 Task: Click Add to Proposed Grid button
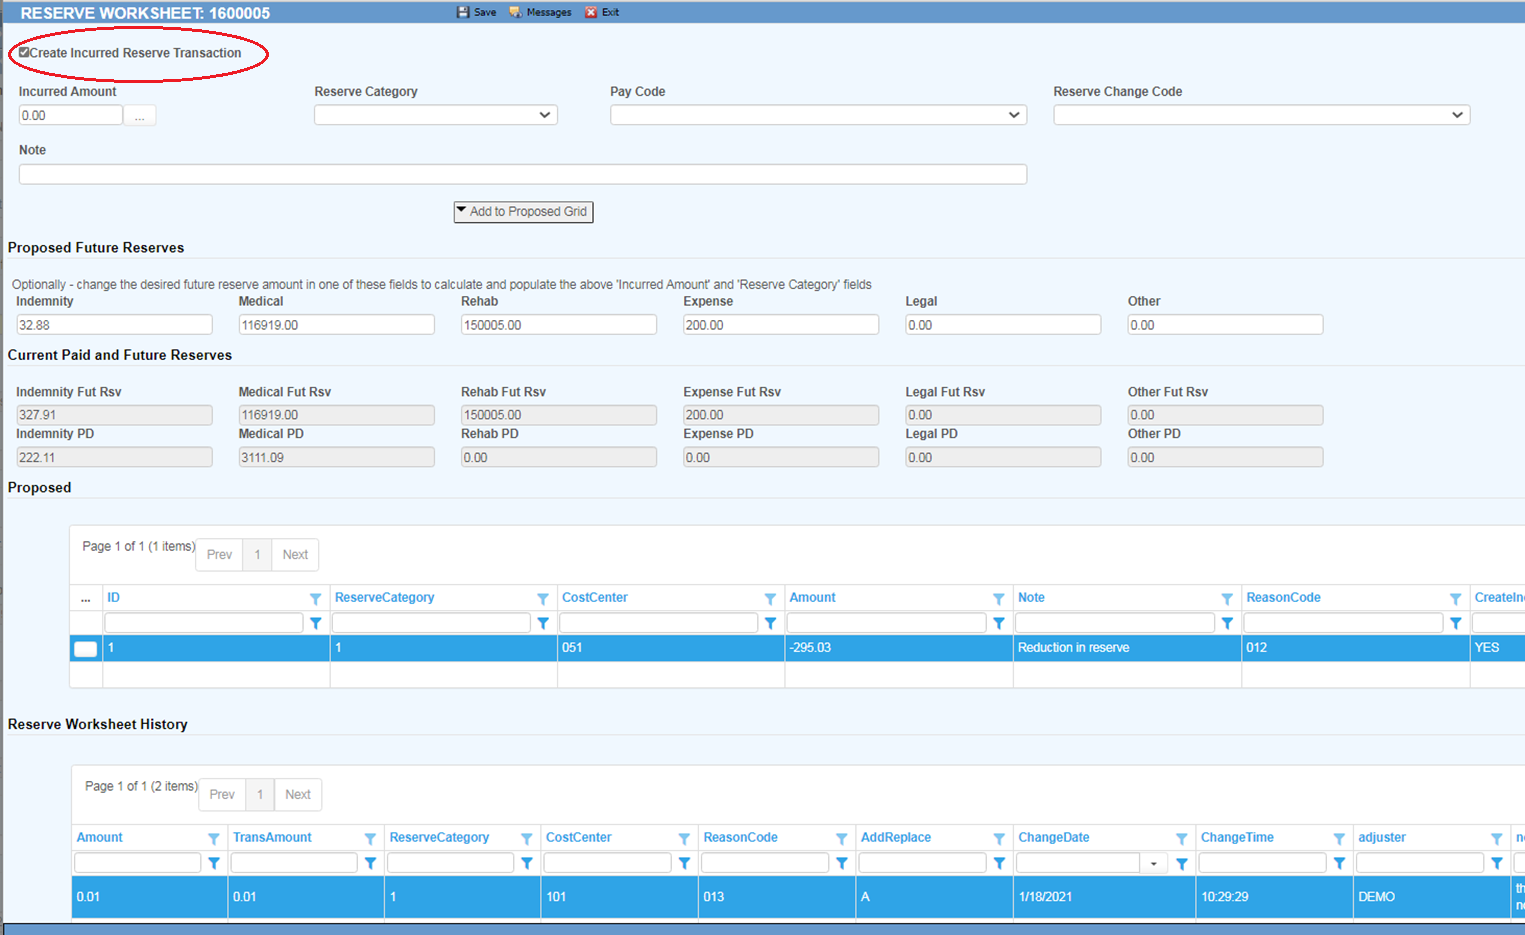[x=523, y=212]
